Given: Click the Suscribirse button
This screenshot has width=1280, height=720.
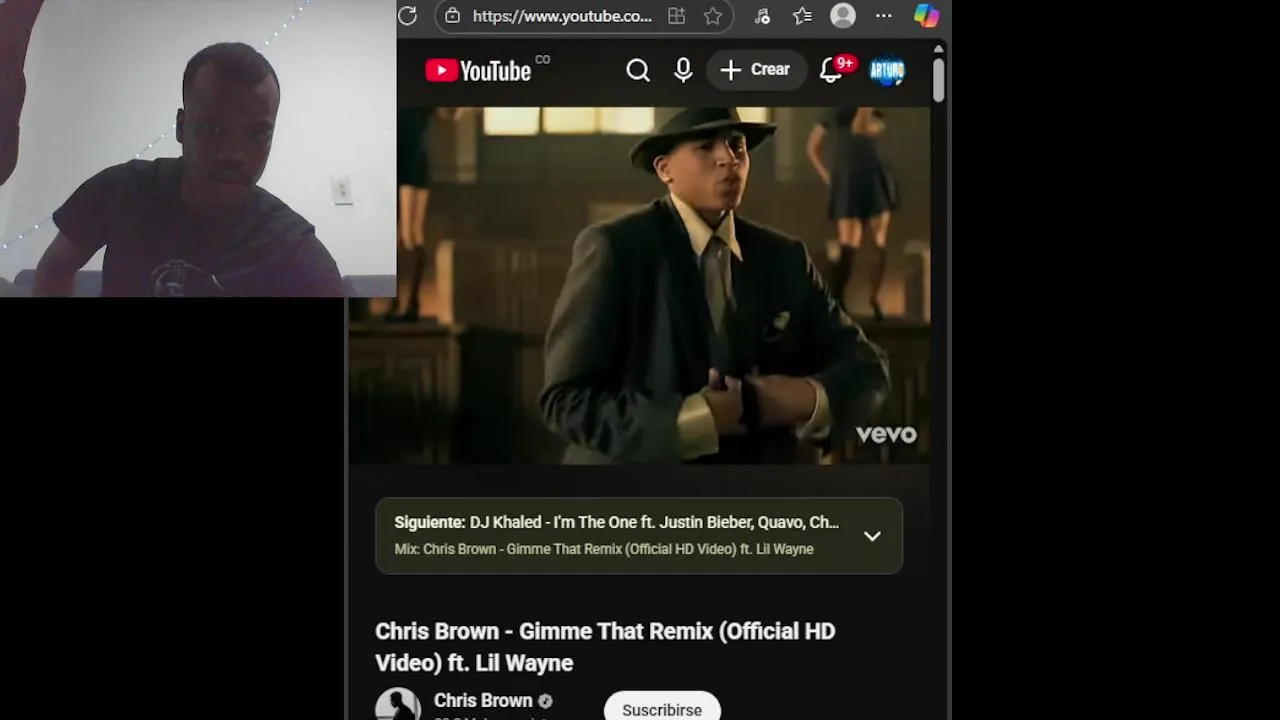Looking at the screenshot, I should click(662, 708).
